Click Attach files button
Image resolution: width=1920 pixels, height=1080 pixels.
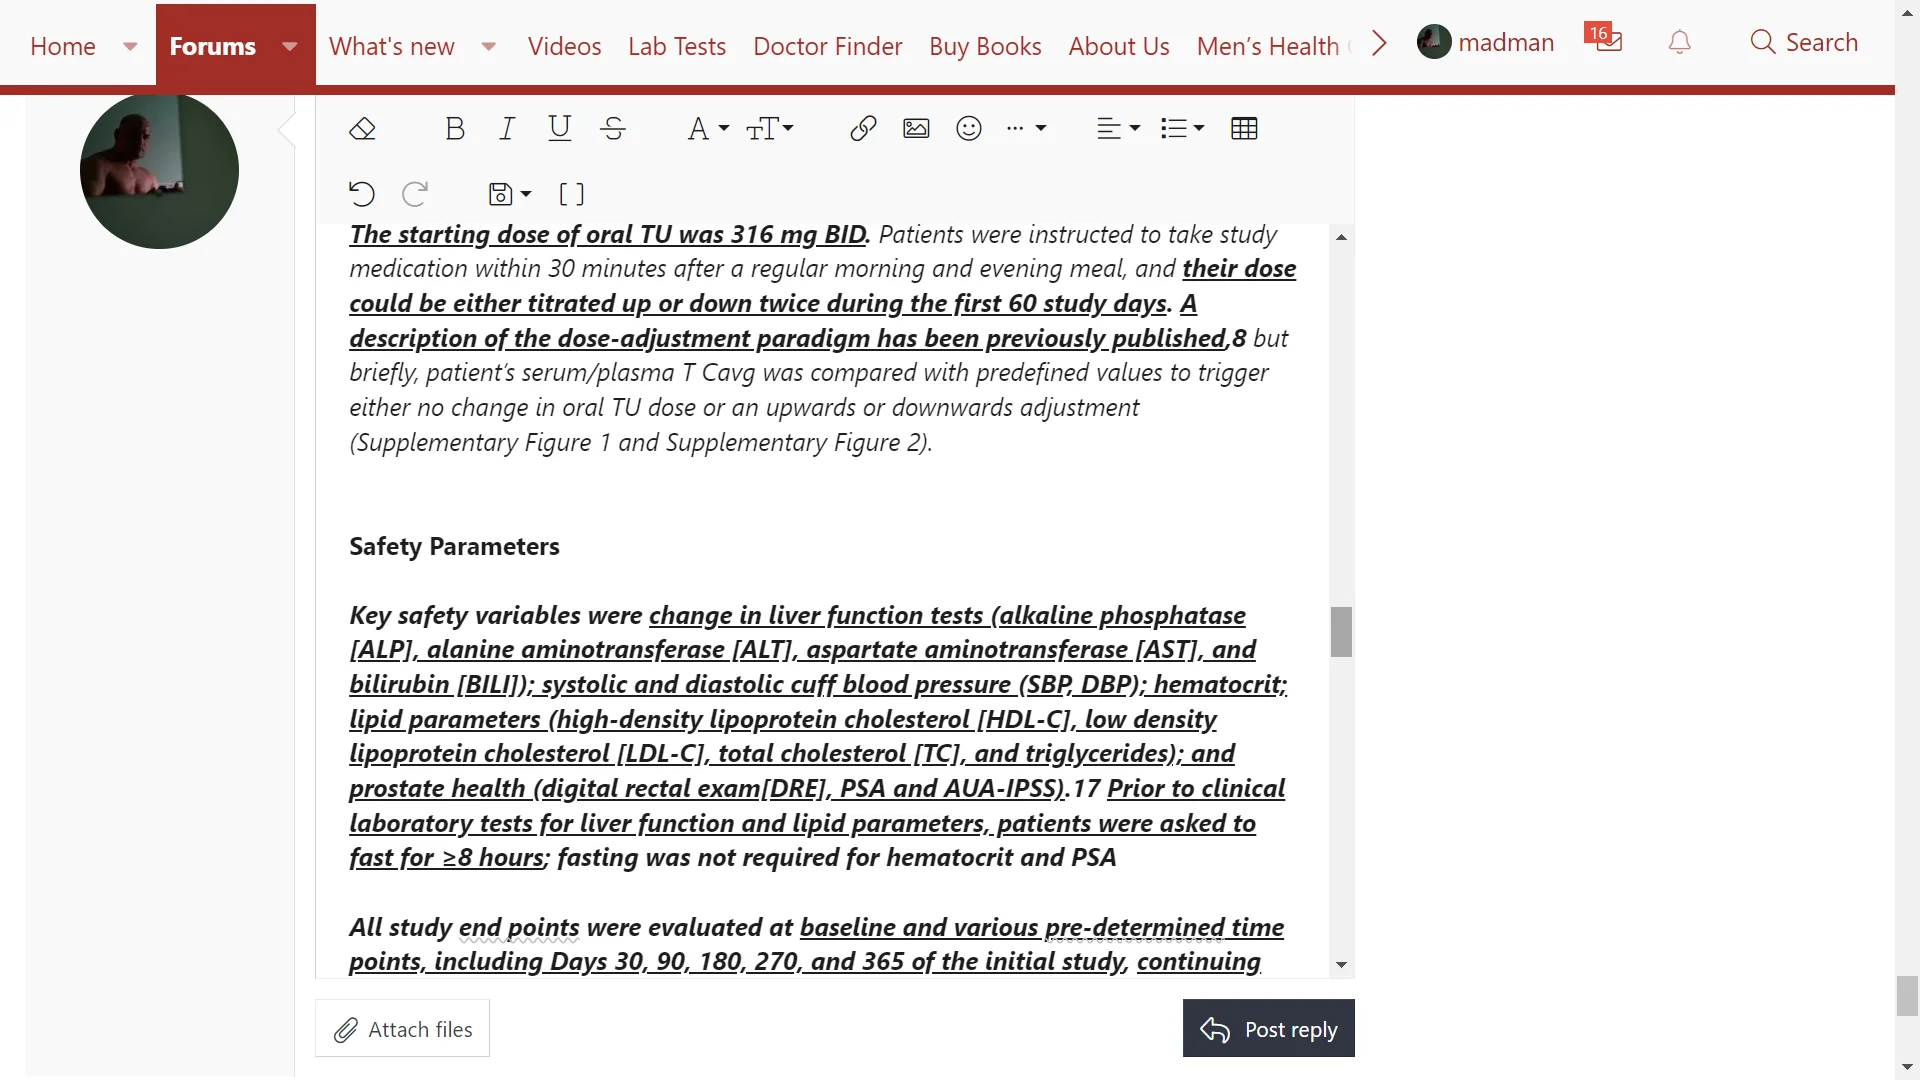coord(402,1029)
